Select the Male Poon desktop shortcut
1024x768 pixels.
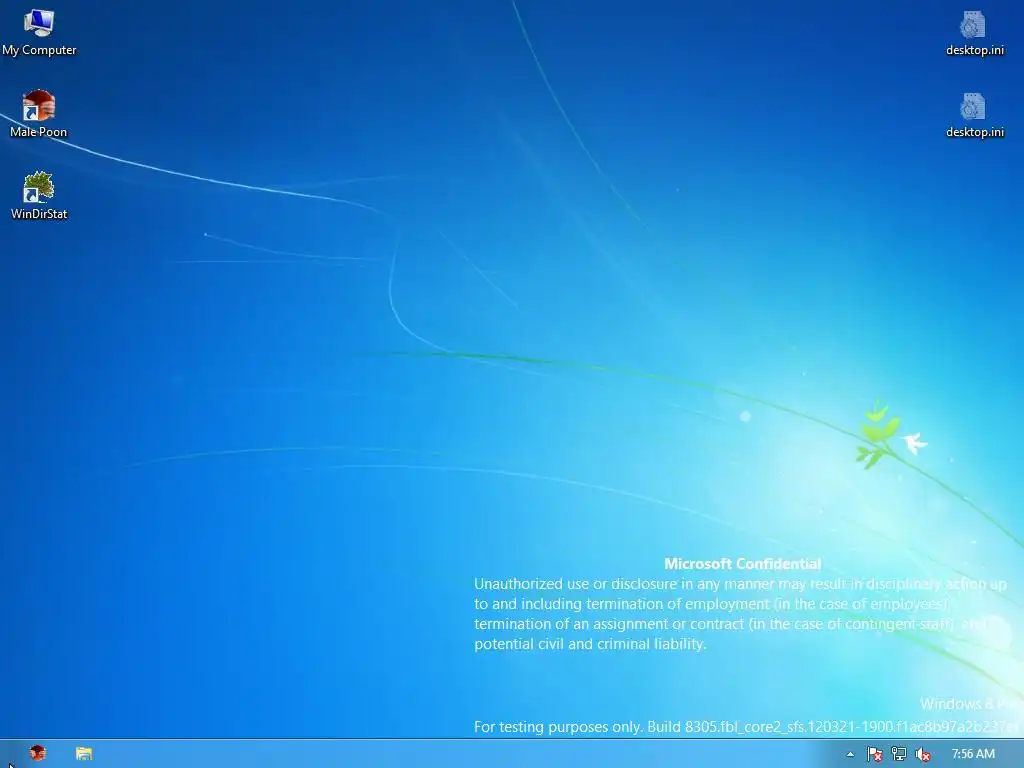(39, 114)
